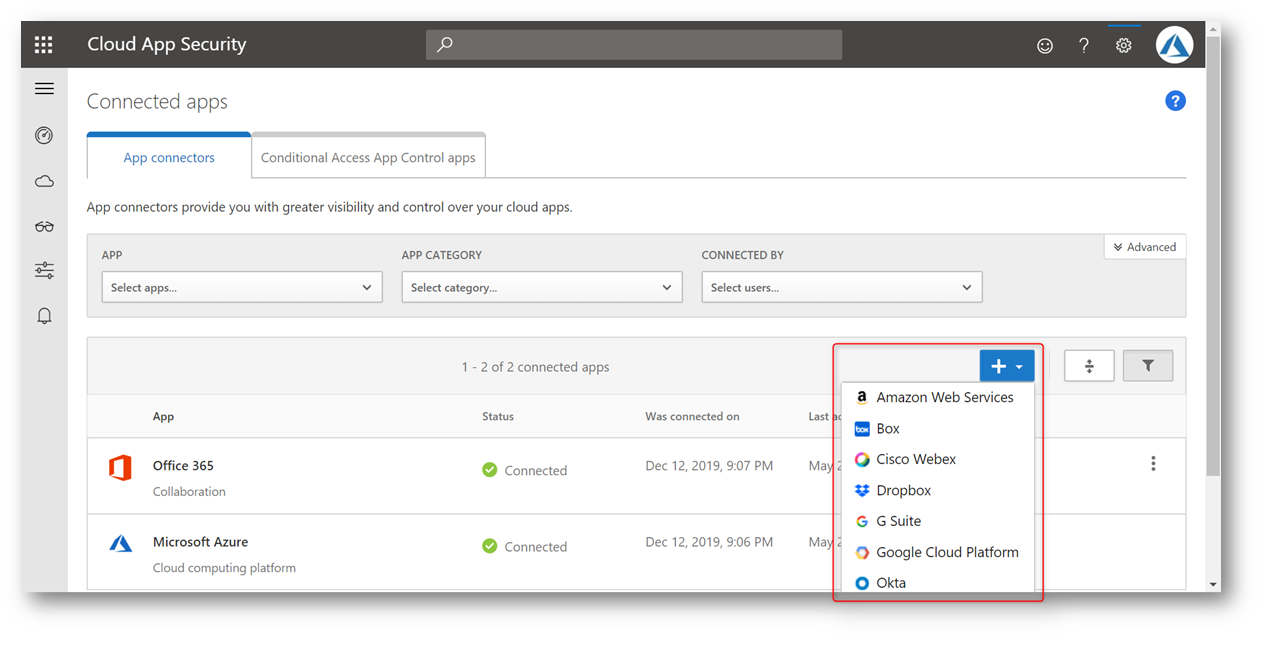Select G Suite from the connector menu
Viewport: 1263px width, 646px height.
938,521
